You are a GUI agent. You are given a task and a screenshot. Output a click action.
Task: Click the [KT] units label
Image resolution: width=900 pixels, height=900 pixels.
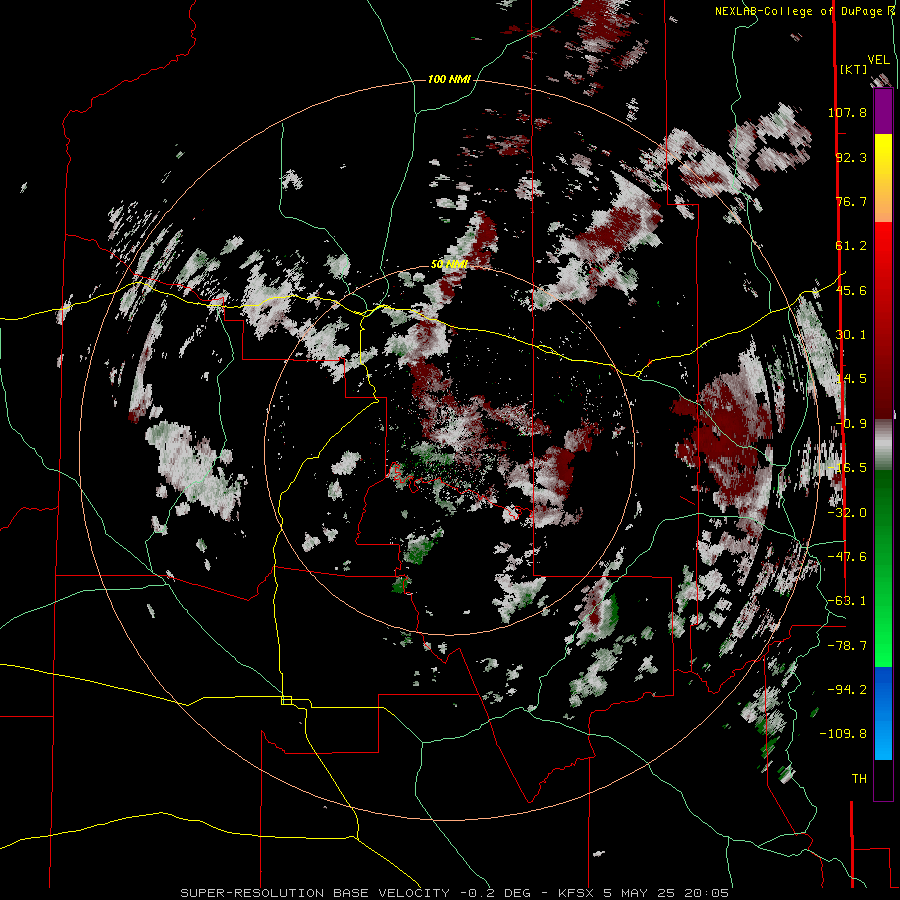pos(854,69)
